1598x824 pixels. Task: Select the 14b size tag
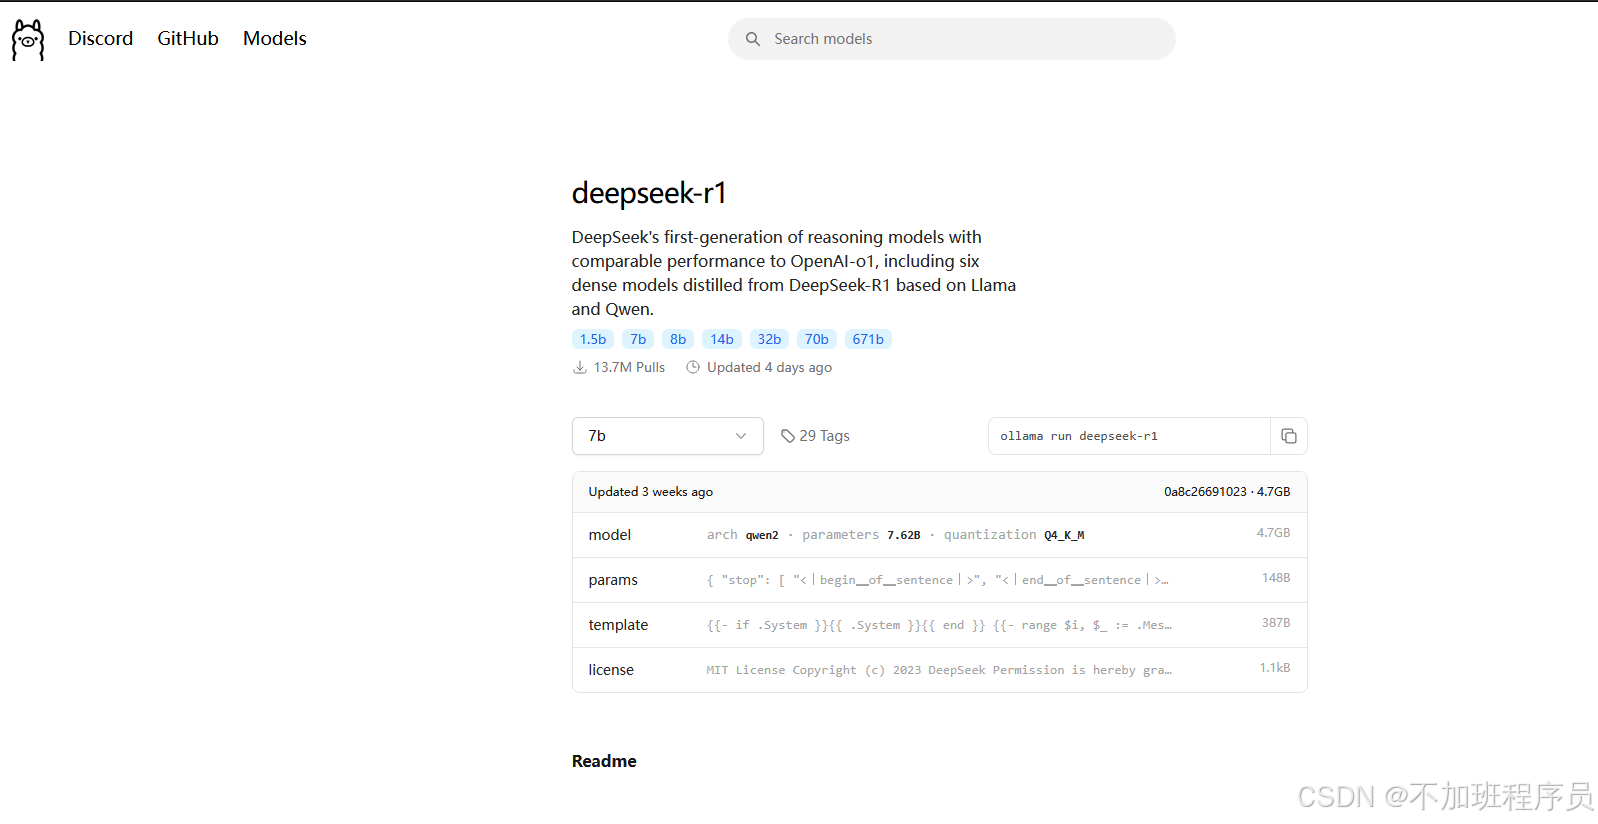point(722,339)
